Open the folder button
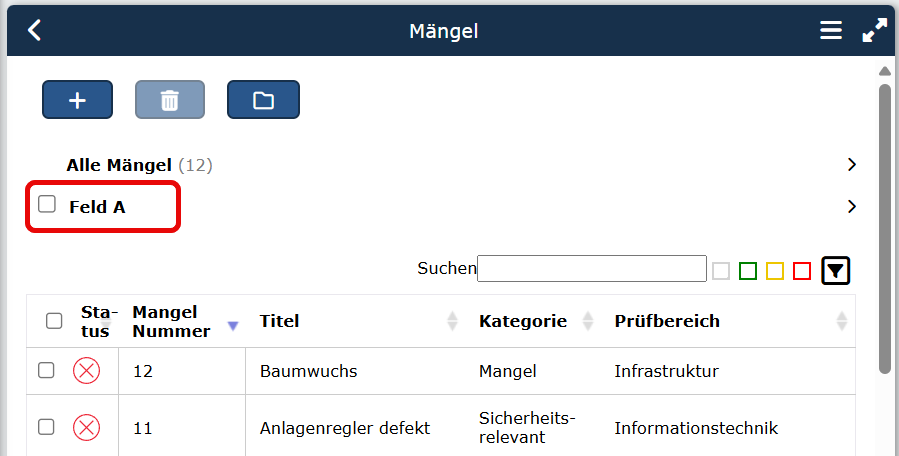The width and height of the screenshot is (899, 456). click(263, 100)
